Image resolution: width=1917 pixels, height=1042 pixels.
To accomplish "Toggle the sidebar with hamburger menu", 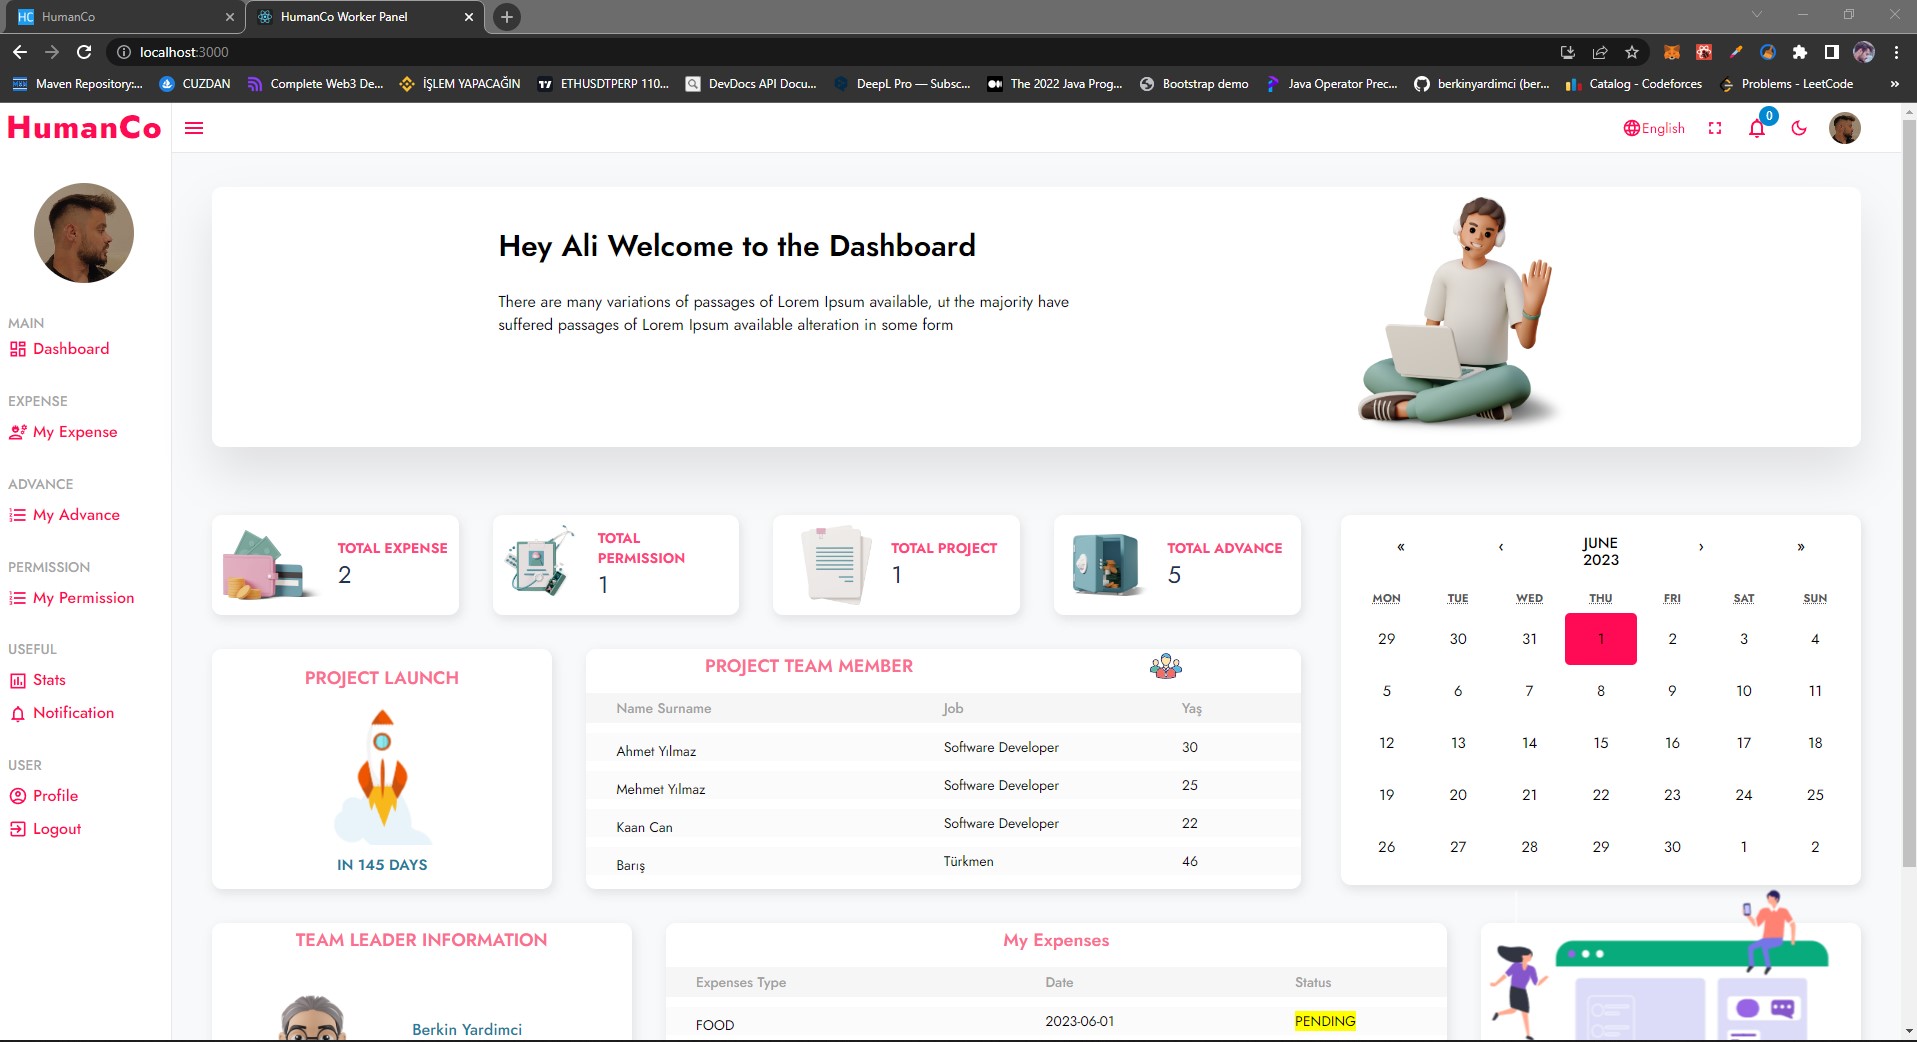I will (x=194, y=128).
